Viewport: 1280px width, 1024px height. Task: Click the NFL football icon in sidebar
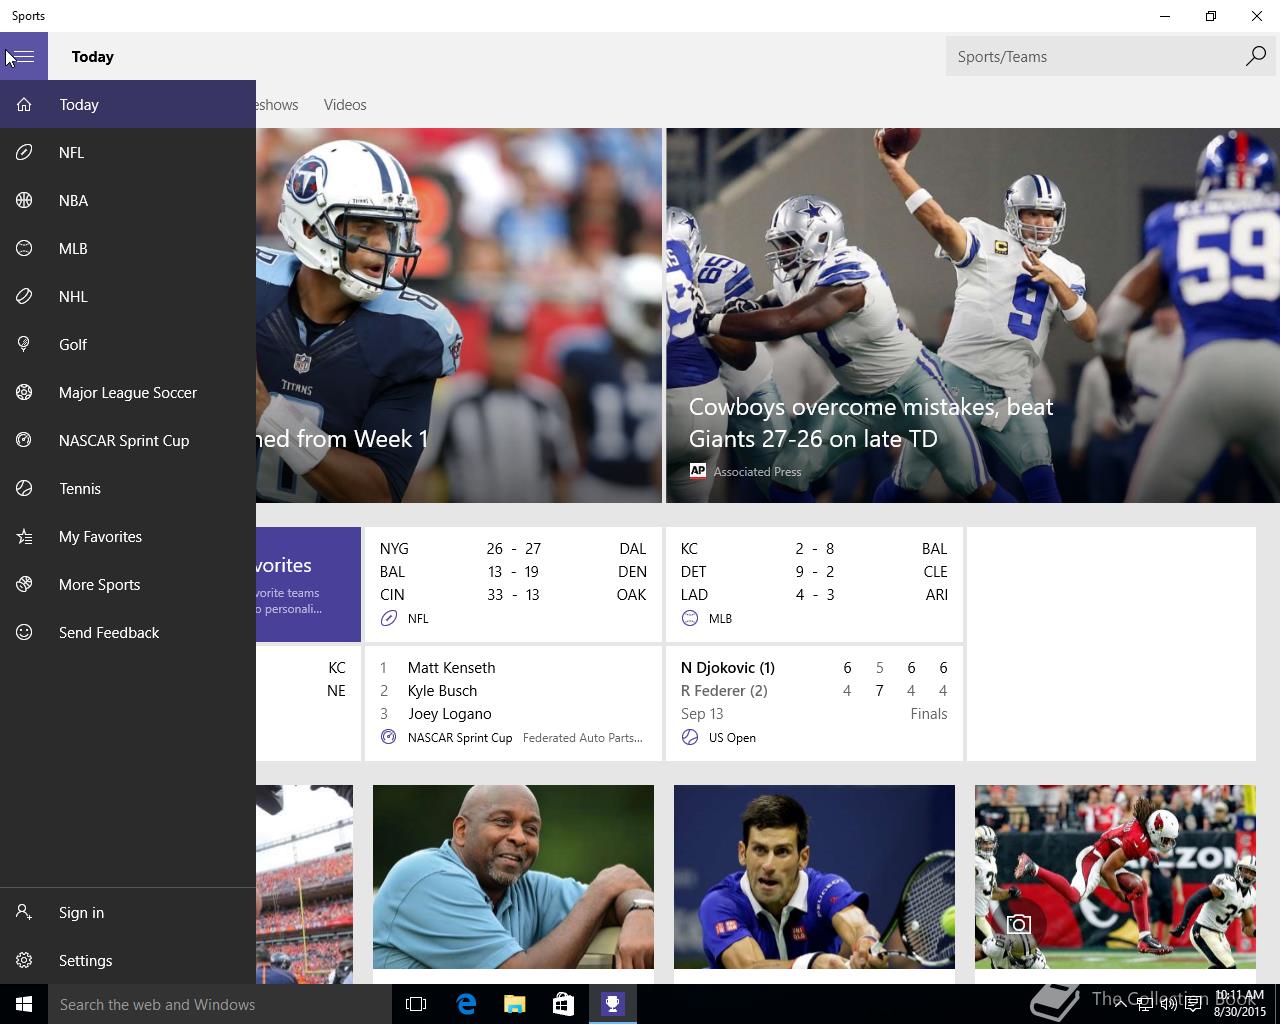tap(24, 152)
